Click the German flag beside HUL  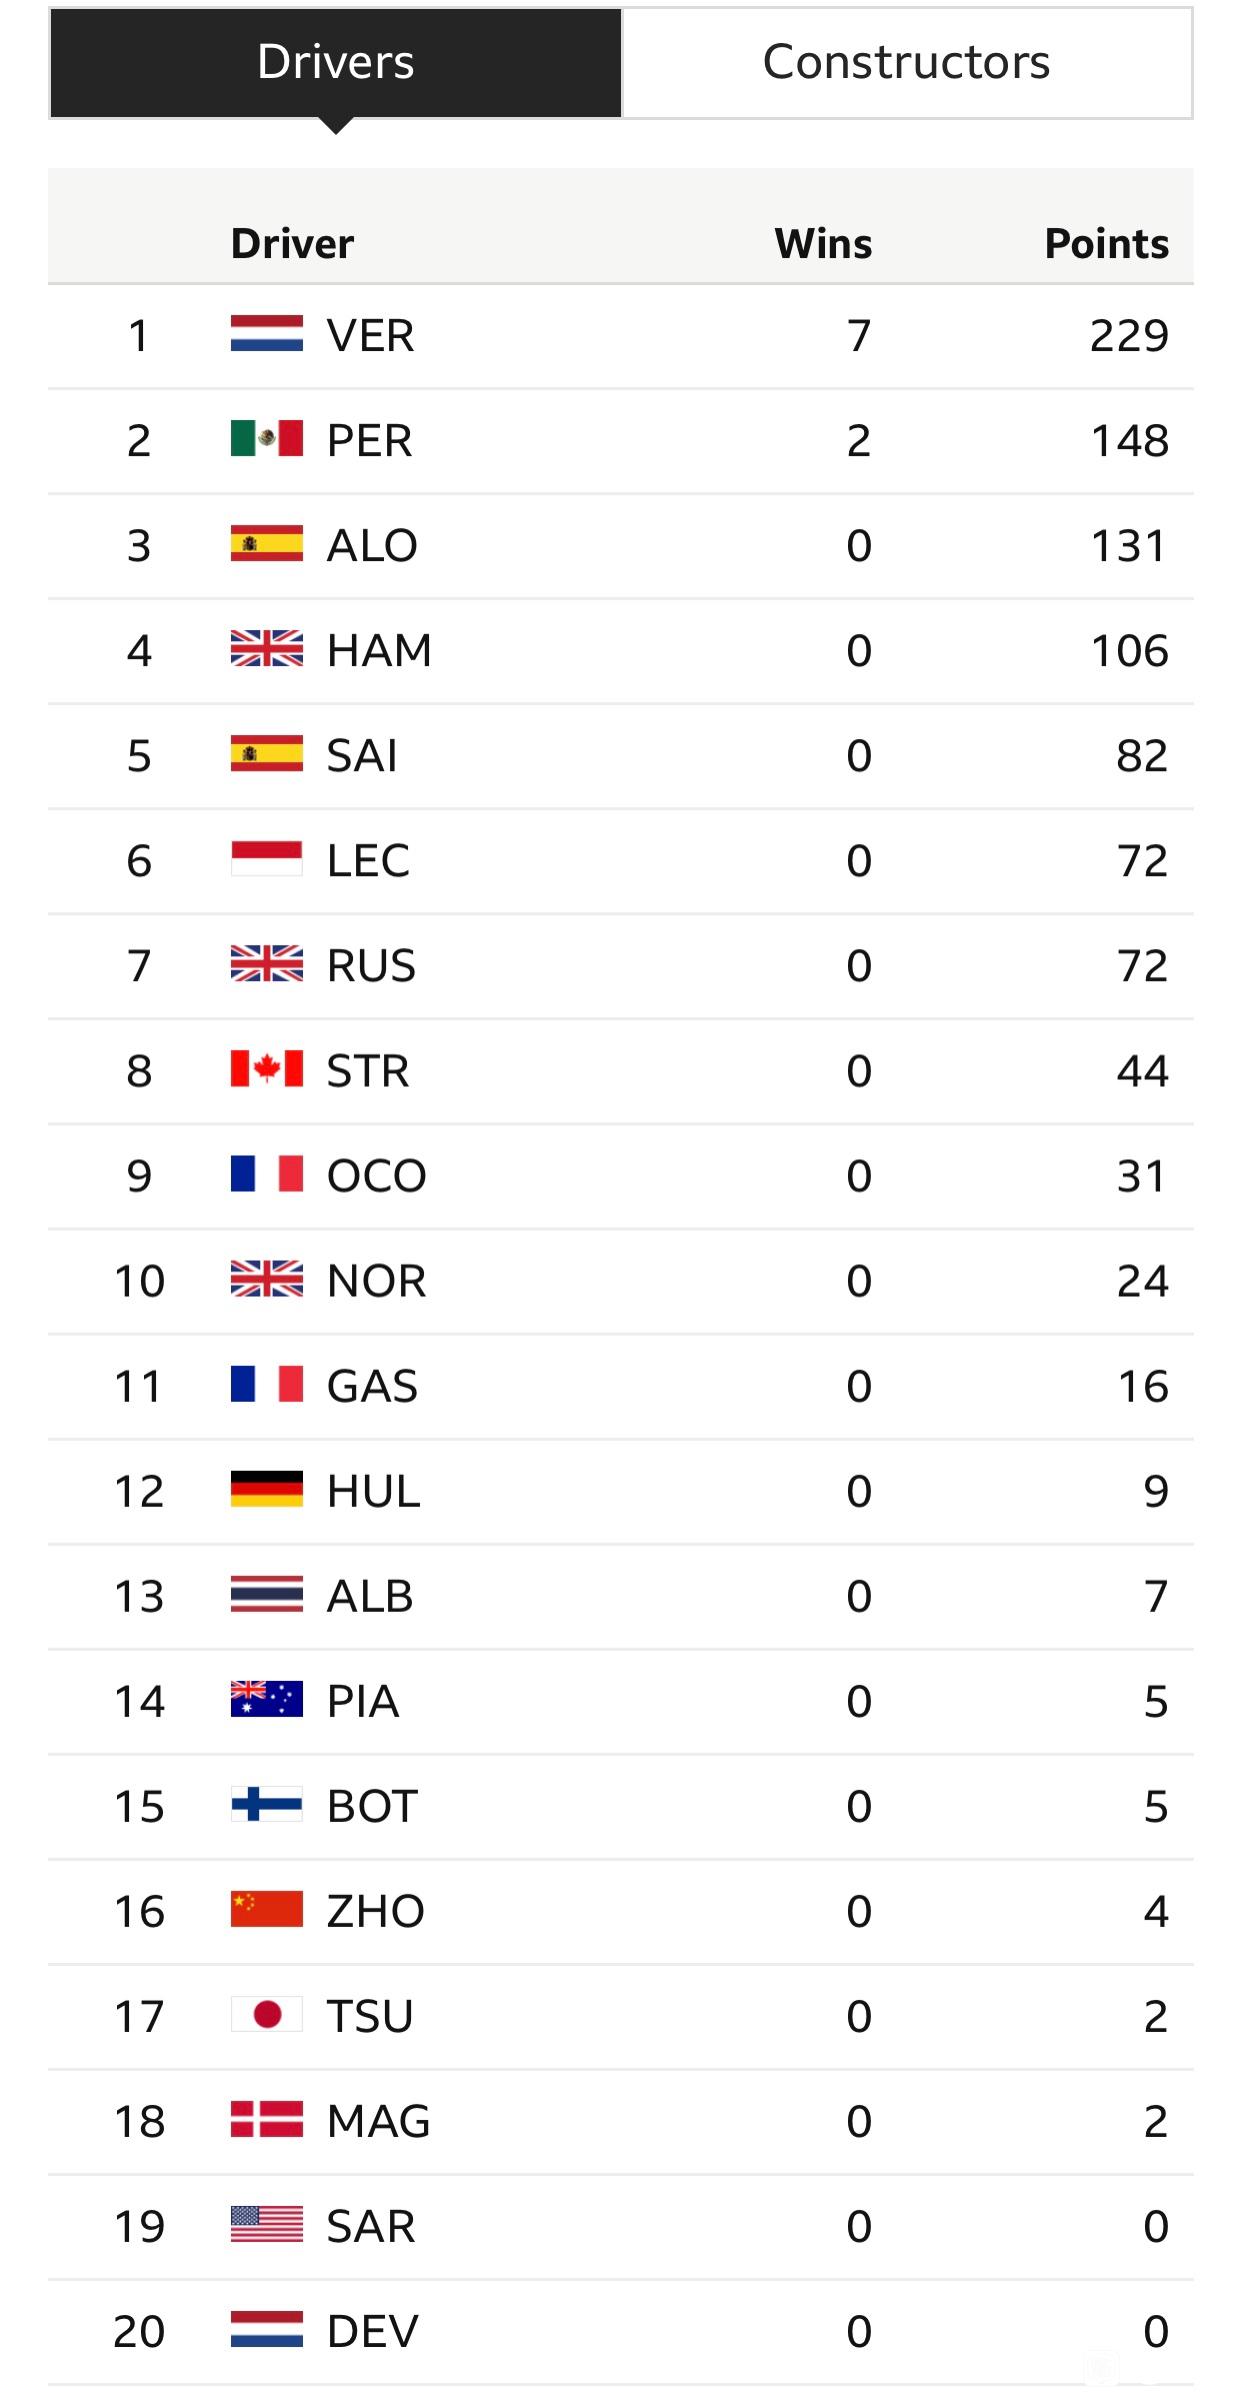266,1489
